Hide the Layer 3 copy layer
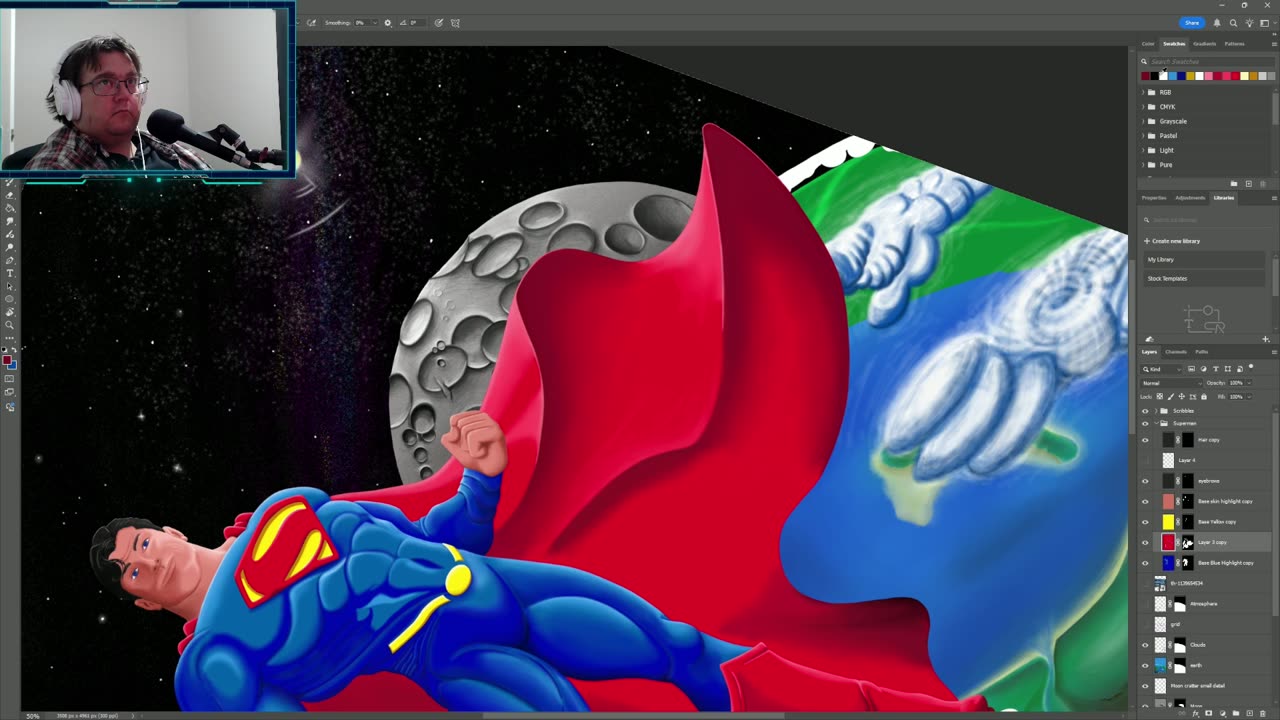This screenshot has height=720, width=1280. (x=1146, y=542)
